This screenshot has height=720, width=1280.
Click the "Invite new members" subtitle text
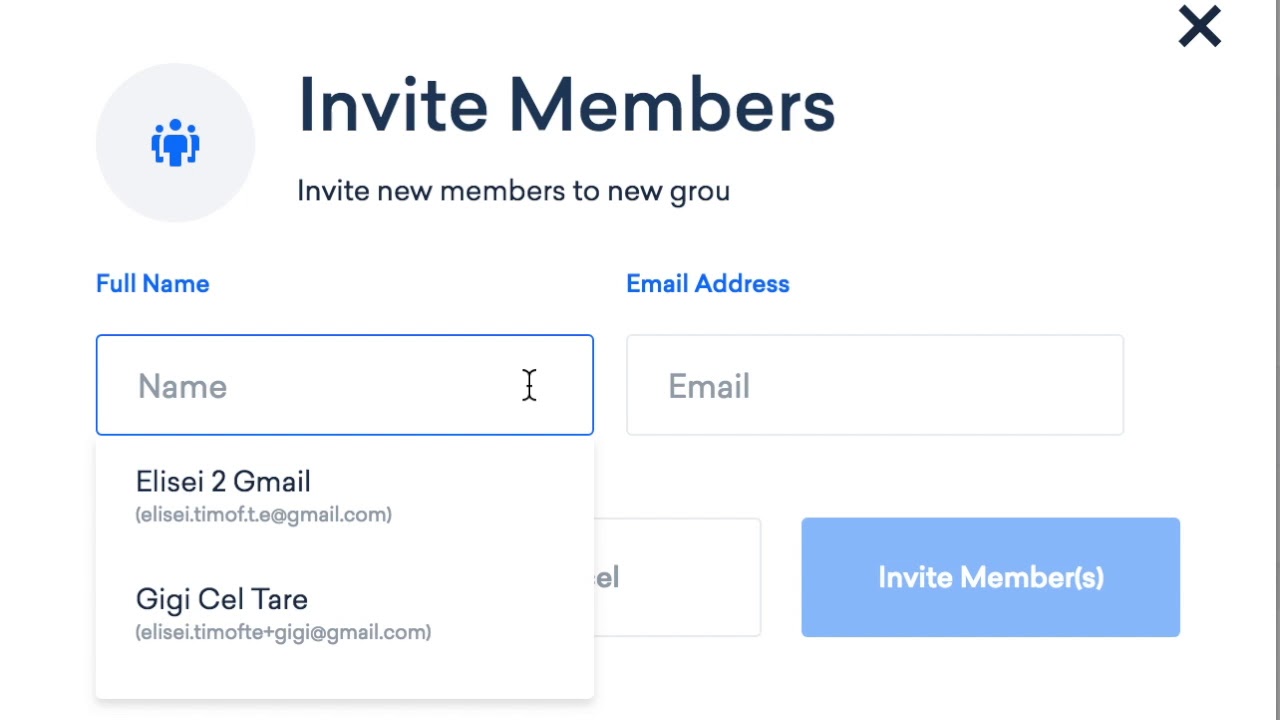point(512,191)
